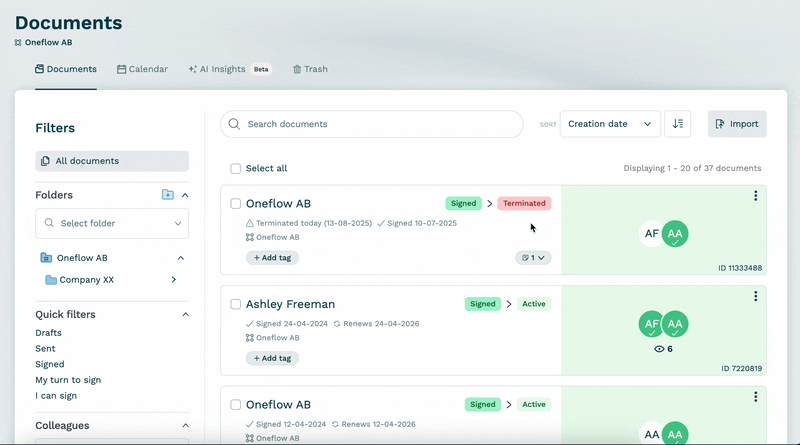Check the terminated Oneflow AB document checkbox
Screen dimensions: 800x445
tap(235, 204)
